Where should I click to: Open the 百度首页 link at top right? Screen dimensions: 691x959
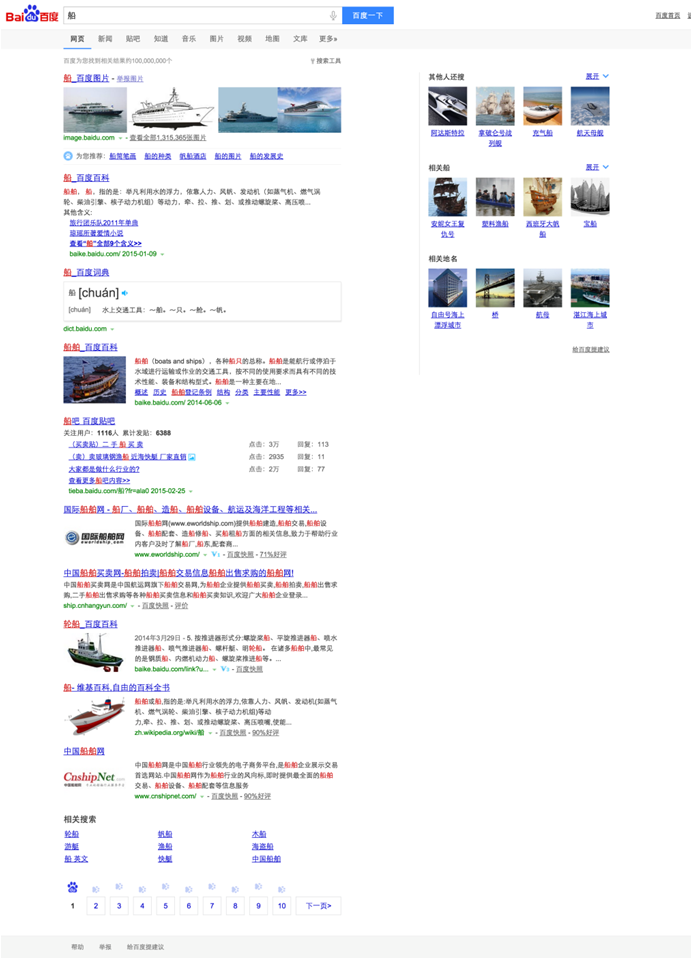pyautogui.click(x=667, y=15)
